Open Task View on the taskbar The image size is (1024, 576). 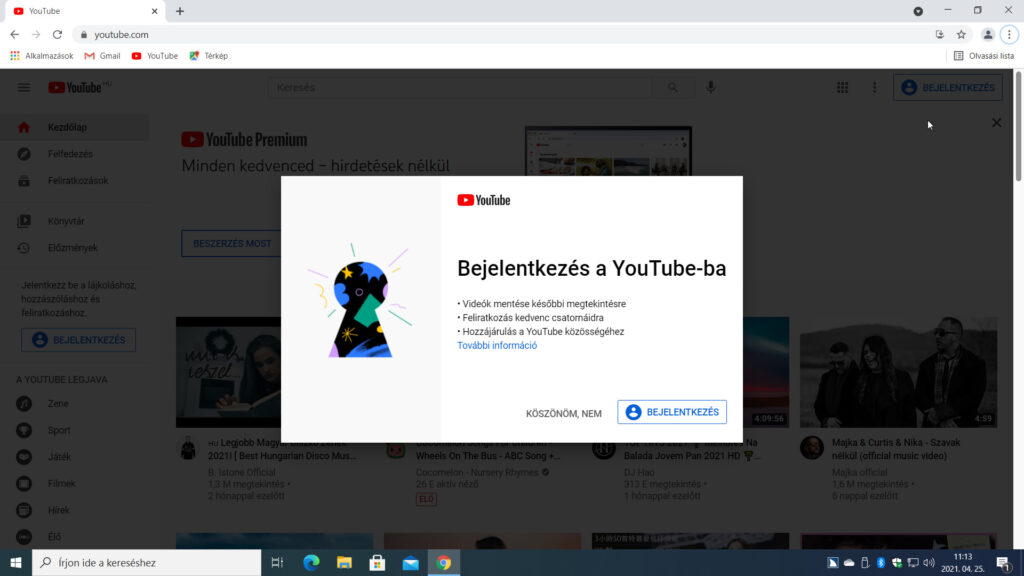click(x=278, y=562)
